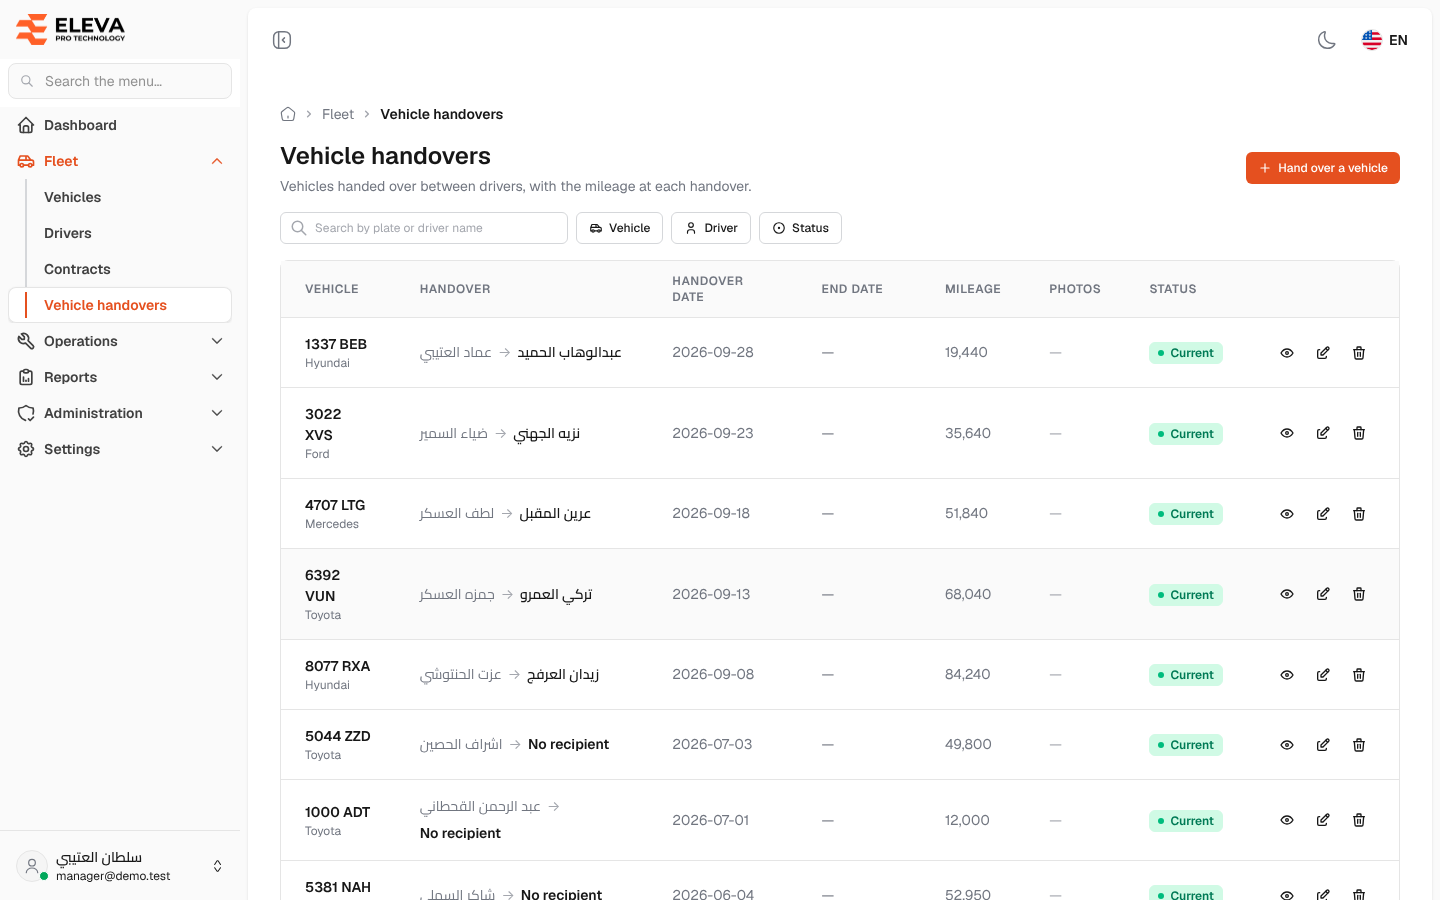
Task: Click mileage value 51,840
Action: pyautogui.click(x=966, y=513)
